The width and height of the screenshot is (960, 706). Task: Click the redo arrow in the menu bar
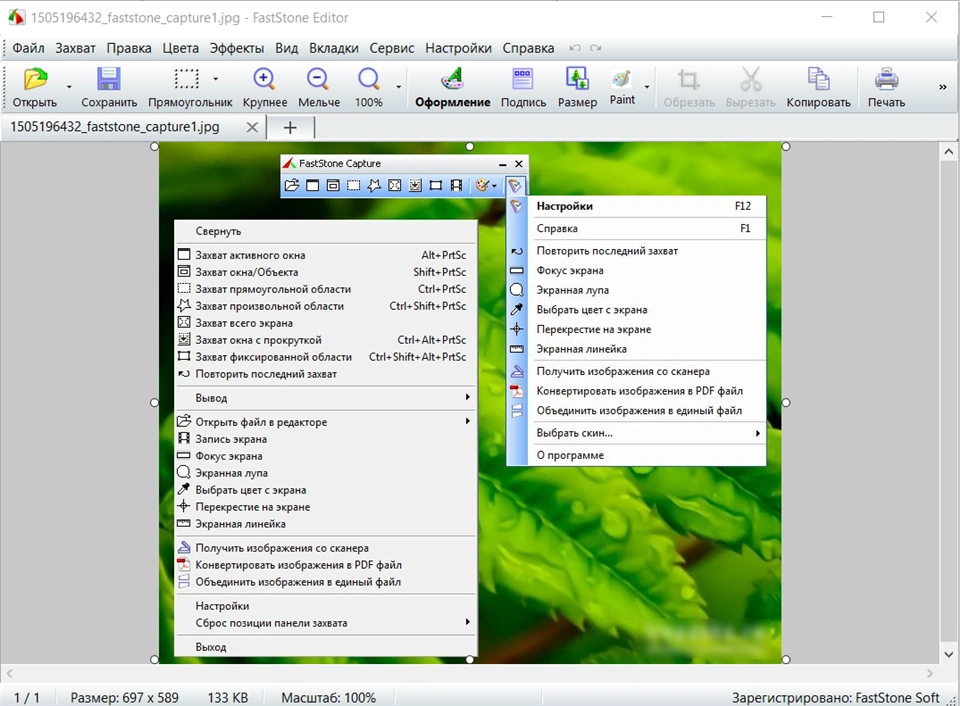(595, 48)
